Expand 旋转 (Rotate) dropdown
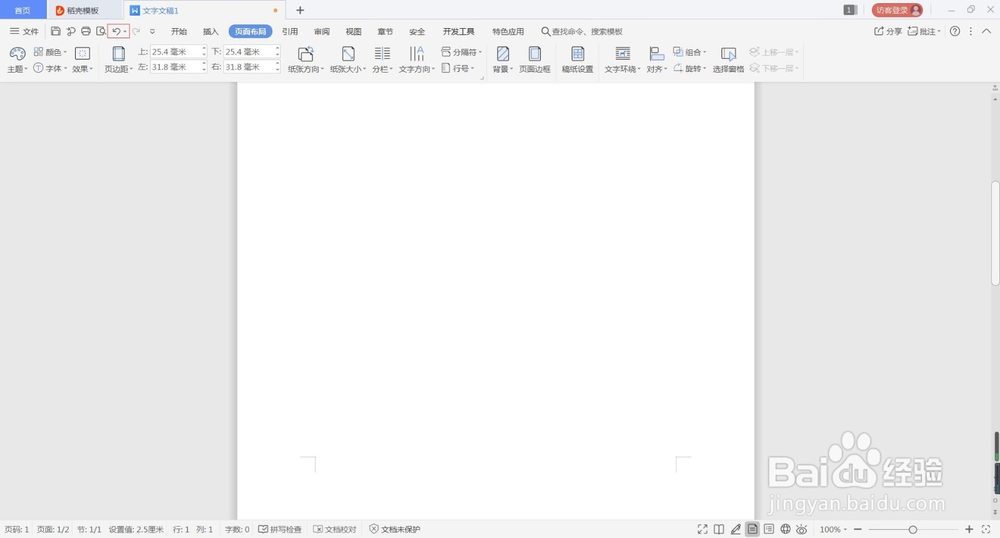This screenshot has width=1000, height=538. [689, 68]
